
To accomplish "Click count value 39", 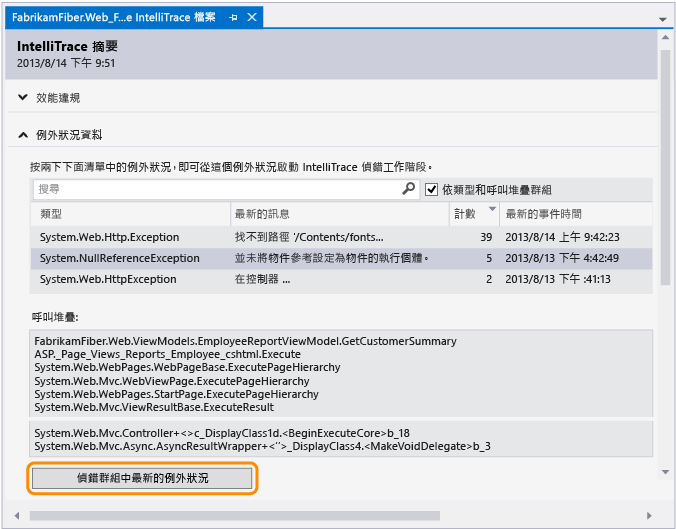I will (x=486, y=237).
